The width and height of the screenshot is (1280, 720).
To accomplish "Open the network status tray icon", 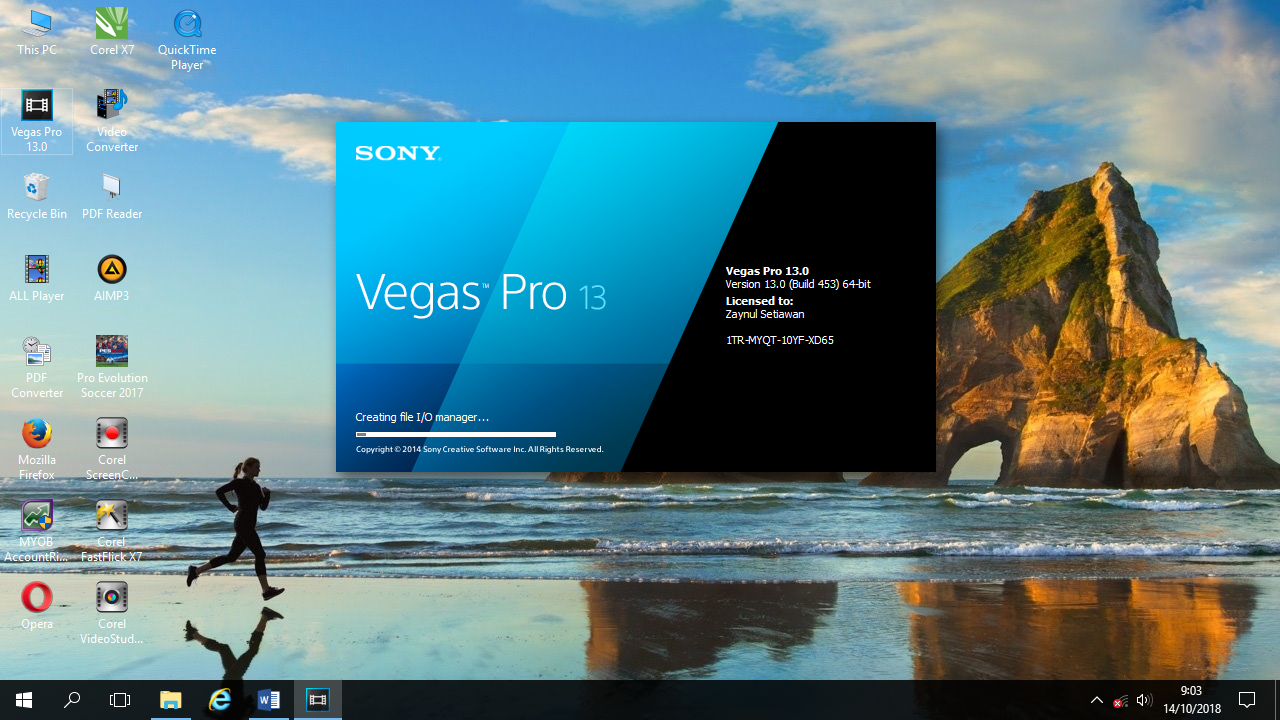I will (1121, 700).
